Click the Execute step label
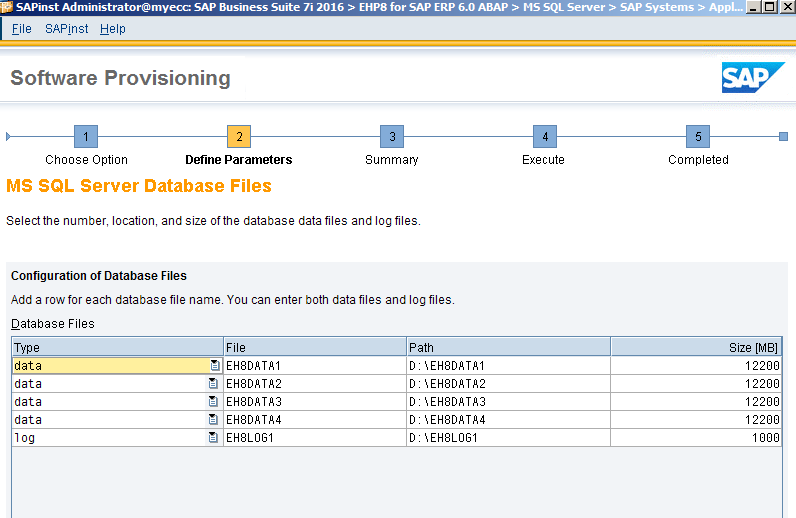 [543, 159]
